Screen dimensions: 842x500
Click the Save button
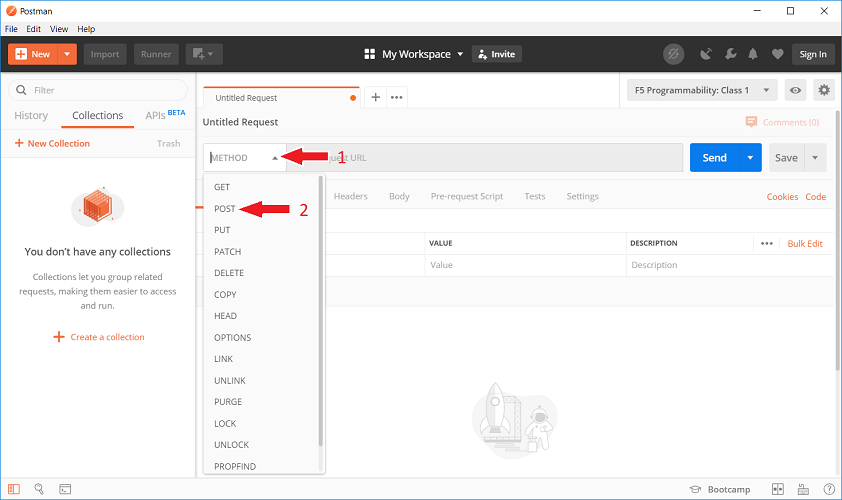[x=786, y=158]
